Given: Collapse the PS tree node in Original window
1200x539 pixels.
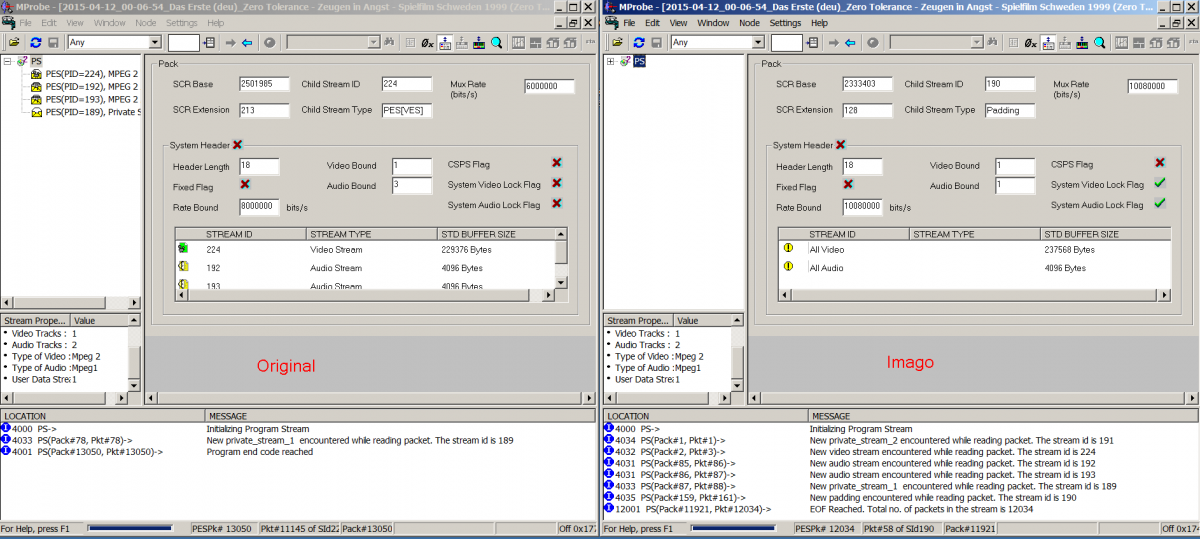Looking at the screenshot, I should coord(8,61).
